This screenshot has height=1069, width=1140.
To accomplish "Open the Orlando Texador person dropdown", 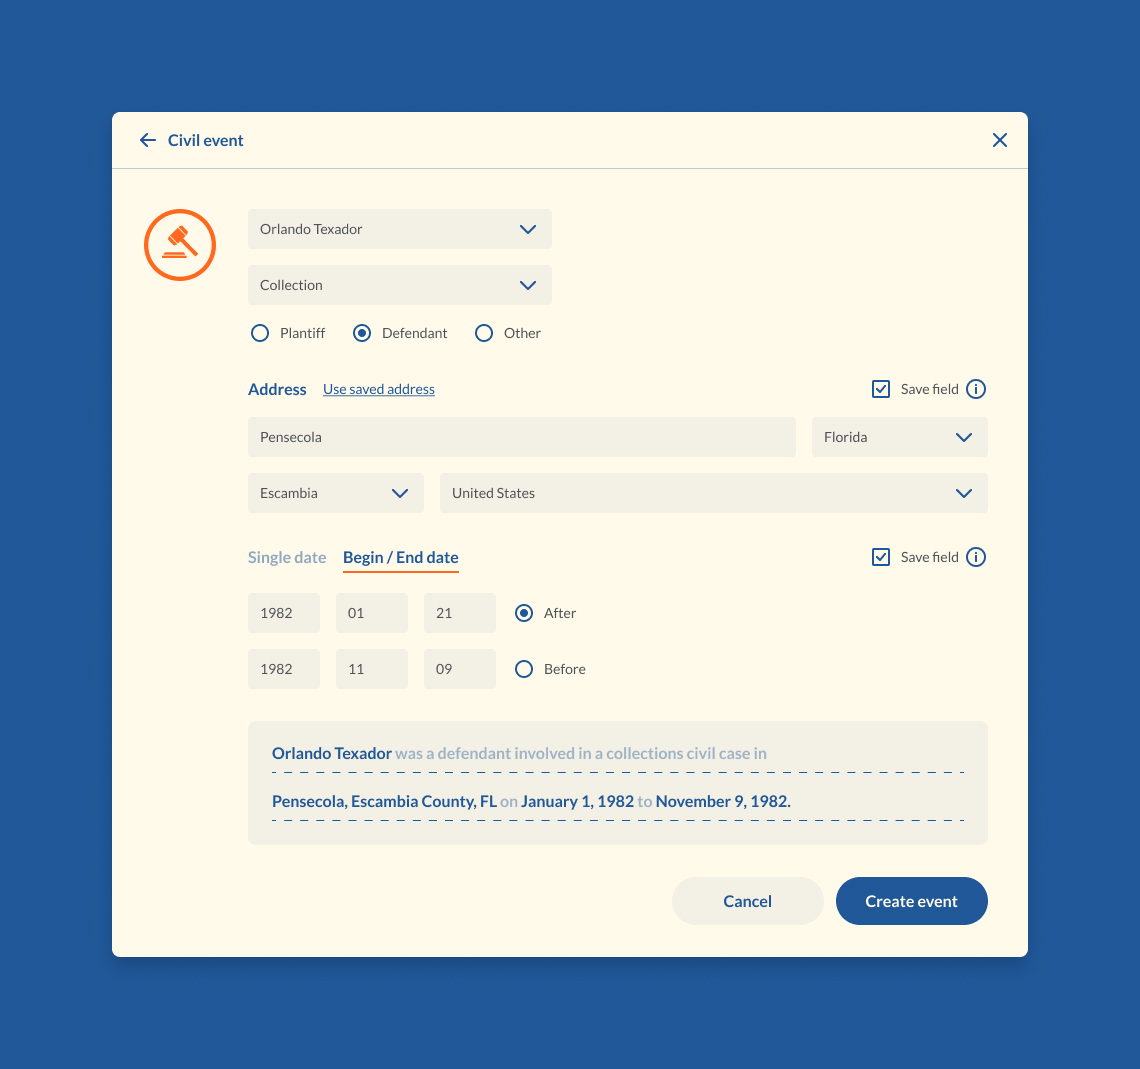I will 400,229.
